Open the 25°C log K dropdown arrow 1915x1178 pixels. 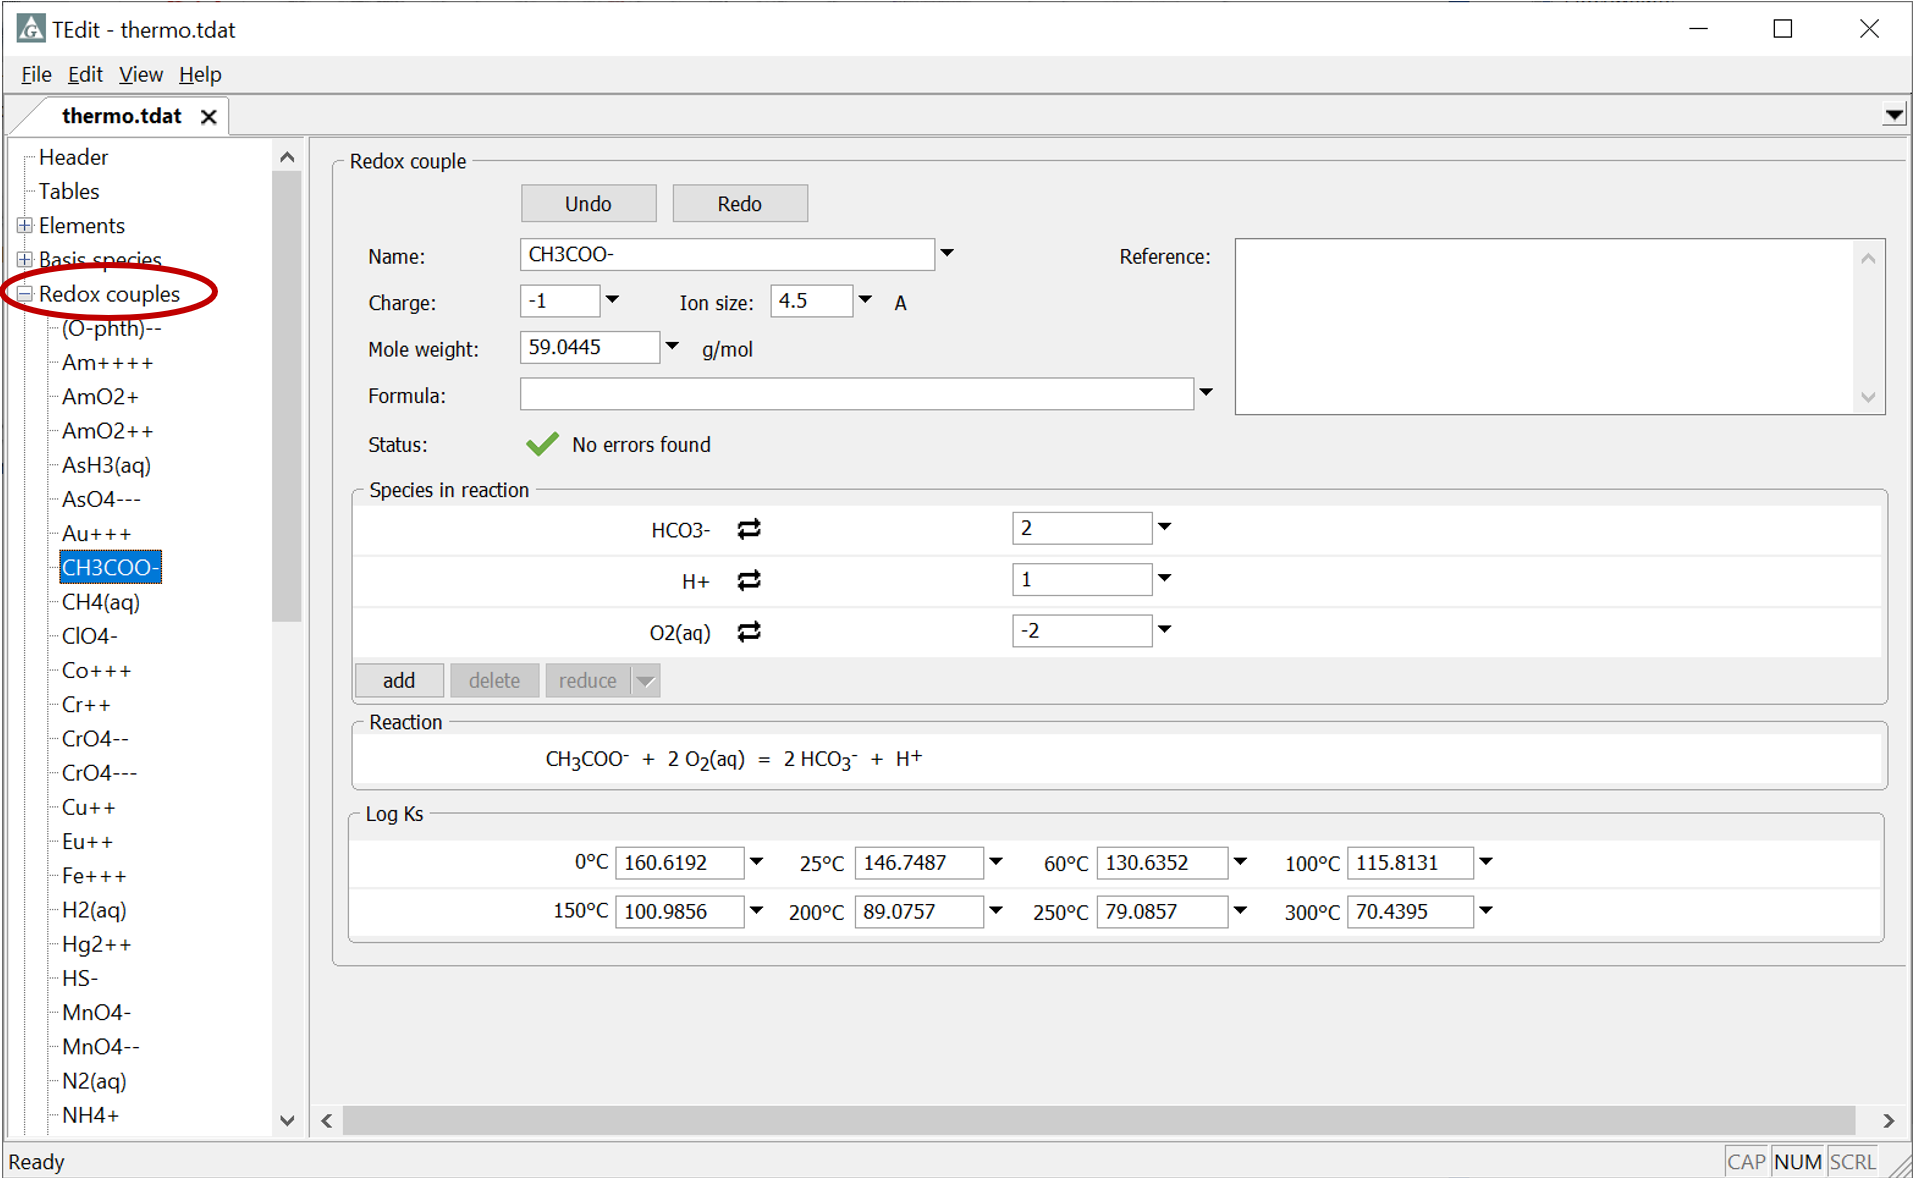[996, 862]
